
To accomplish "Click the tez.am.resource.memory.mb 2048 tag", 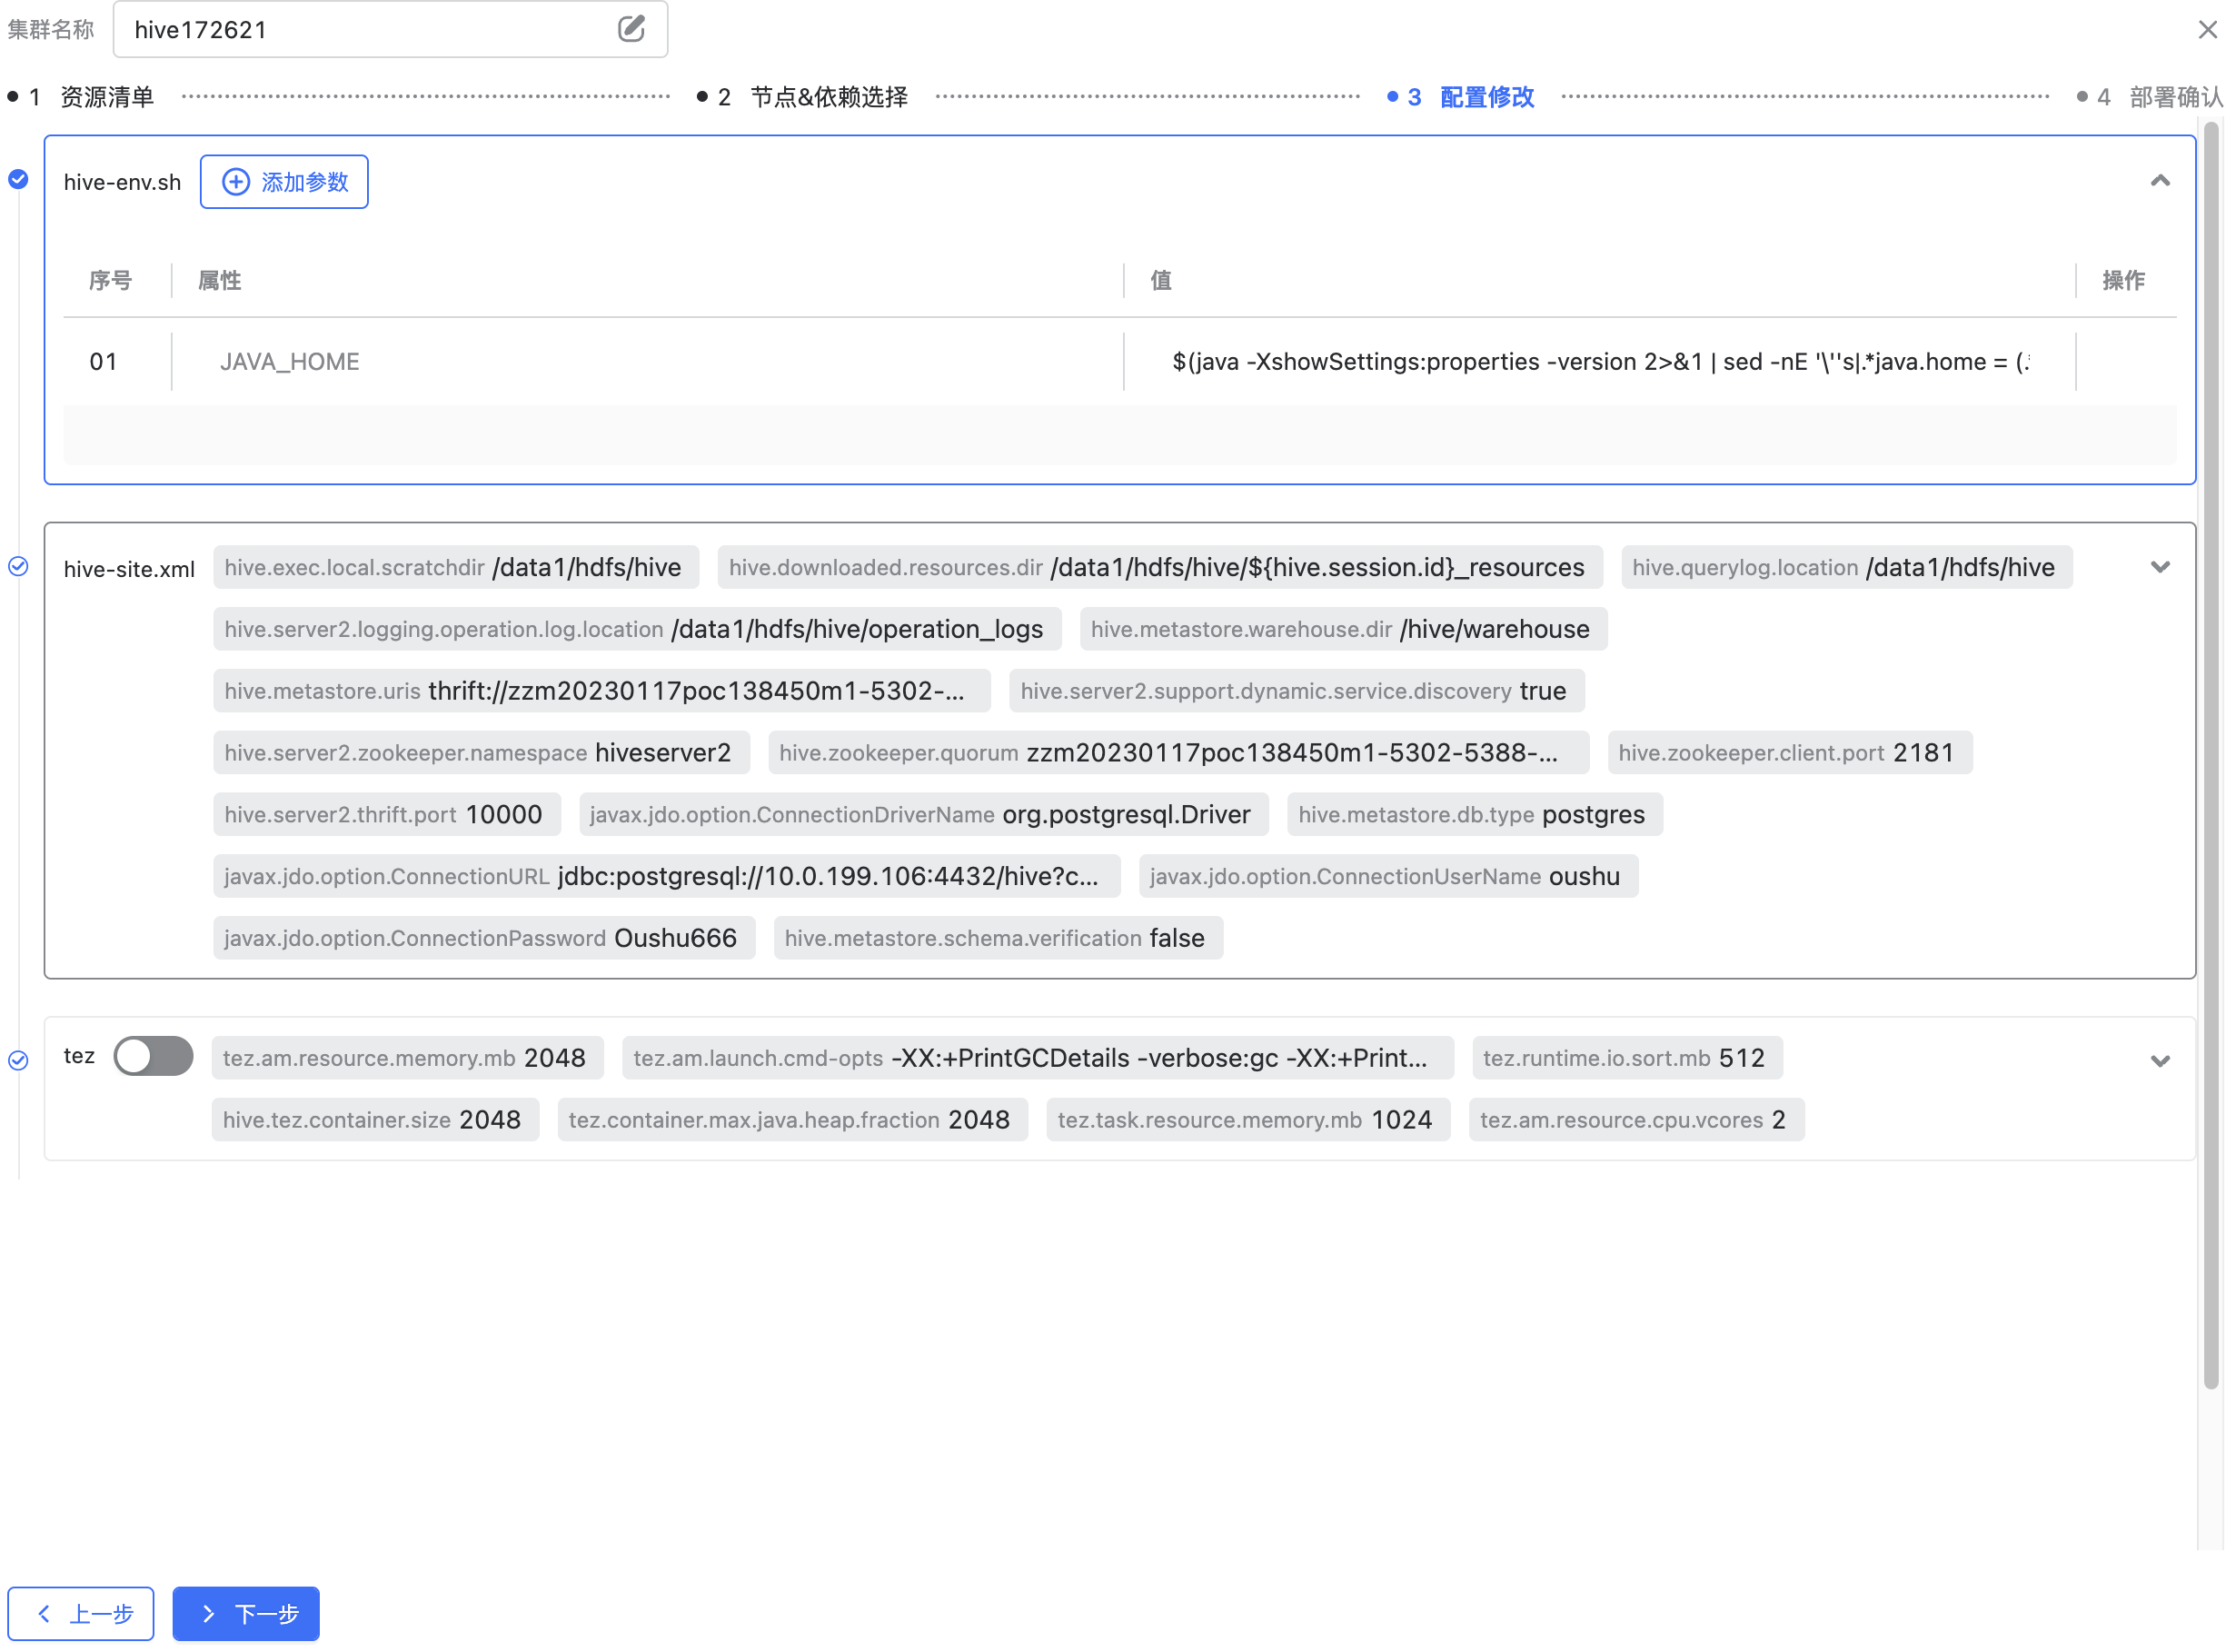I will coord(407,1059).
